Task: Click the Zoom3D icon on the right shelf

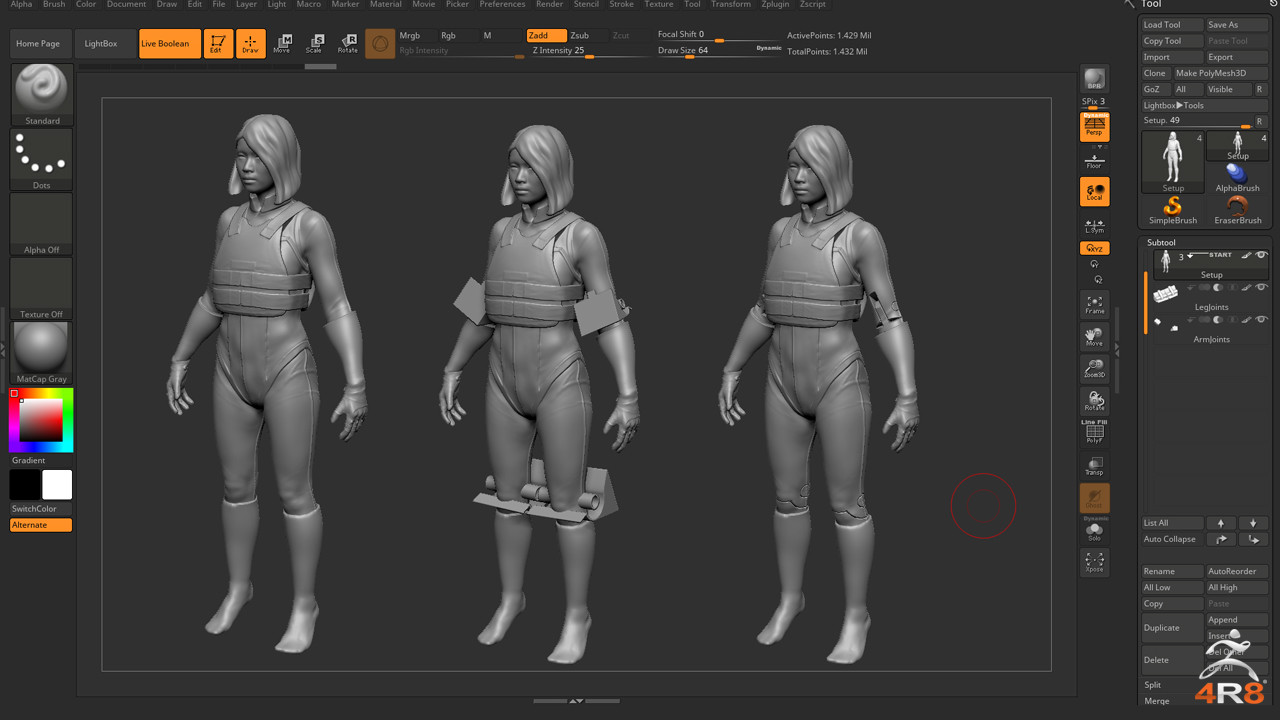Action: point(1094,368)
